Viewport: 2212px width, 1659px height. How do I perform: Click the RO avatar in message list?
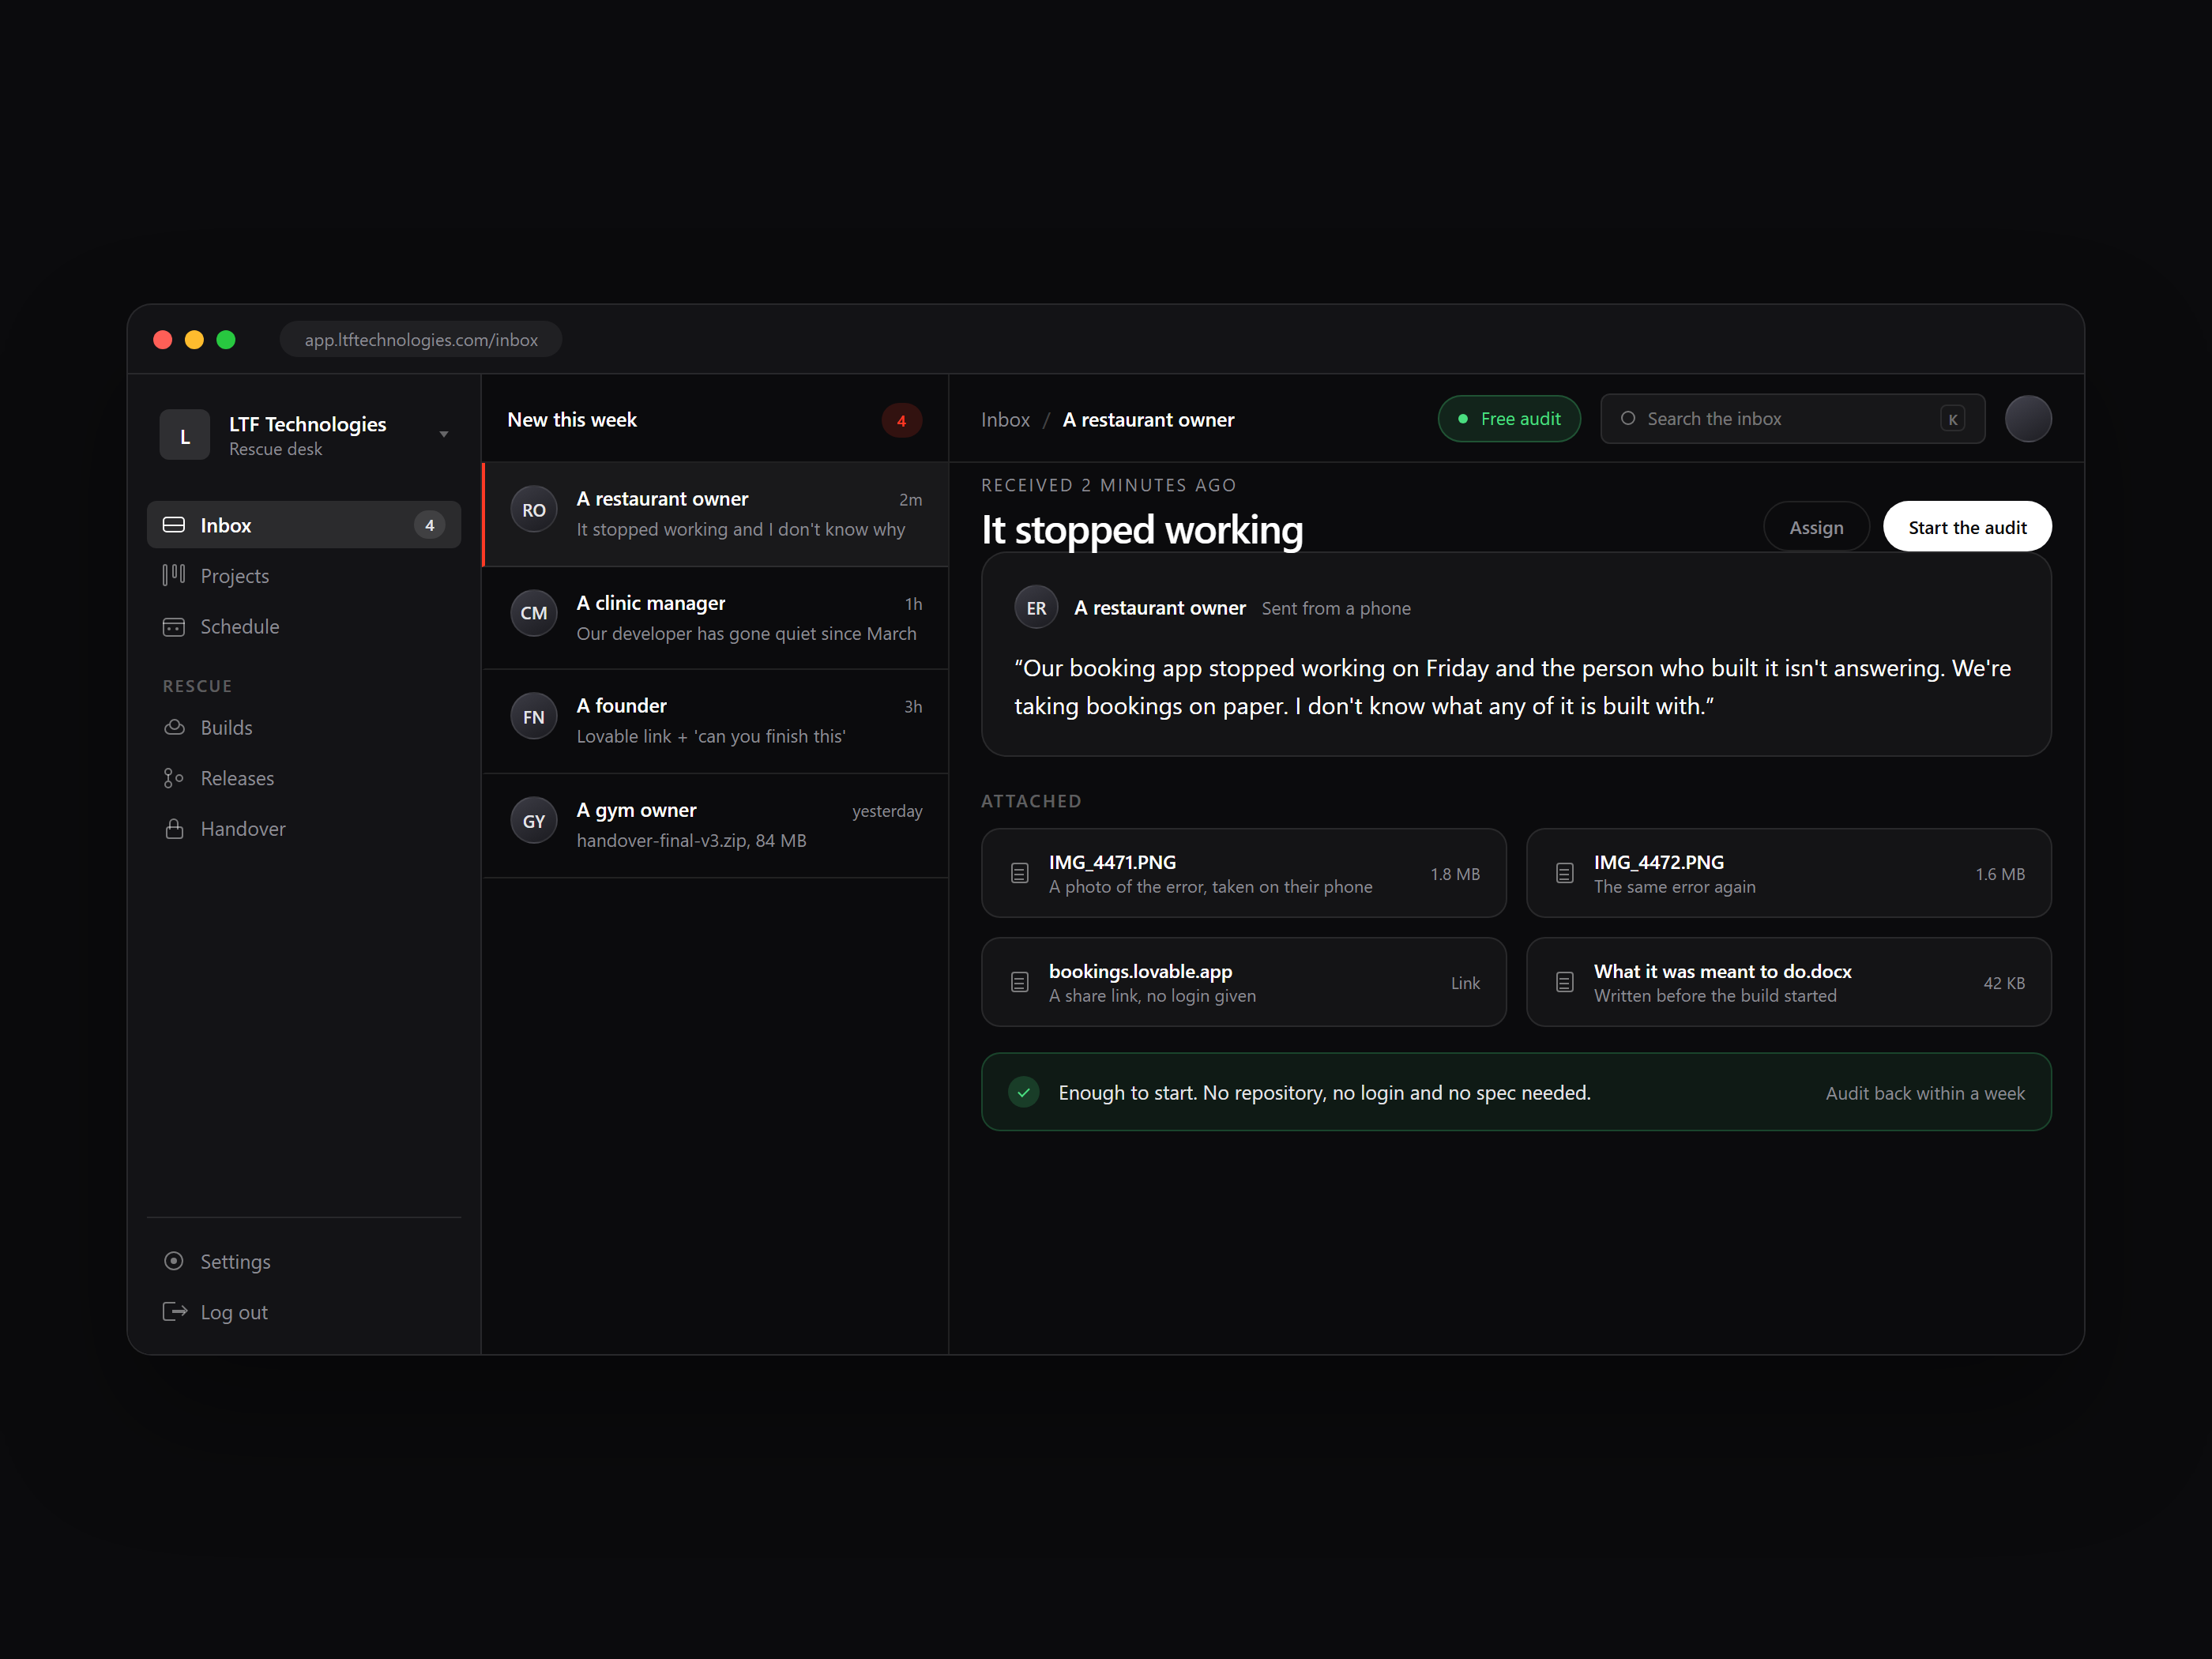click(534, 510)
